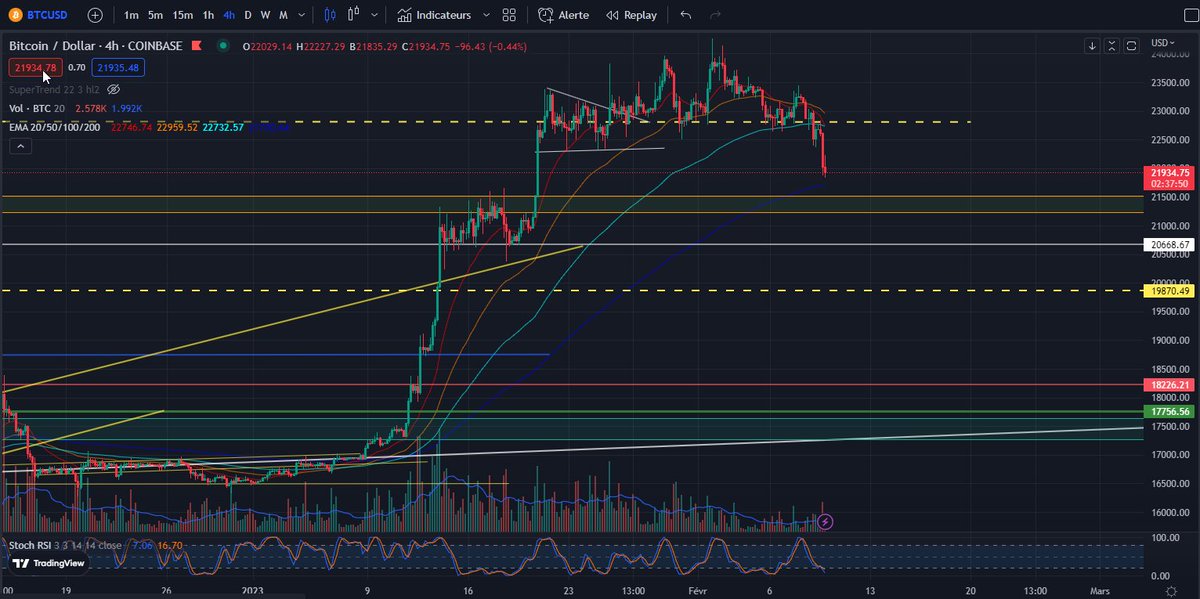Choose the D daily timeframe
Screen dimensions: 1200x599
(248, 15)
